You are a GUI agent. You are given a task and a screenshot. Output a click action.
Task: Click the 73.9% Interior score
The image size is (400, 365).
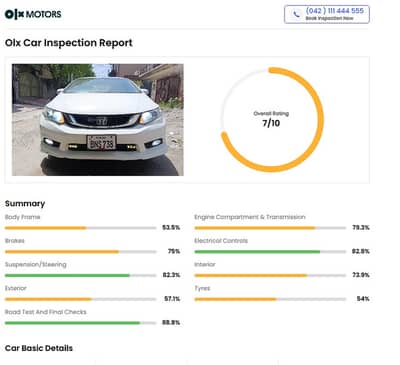coord(361,275)
